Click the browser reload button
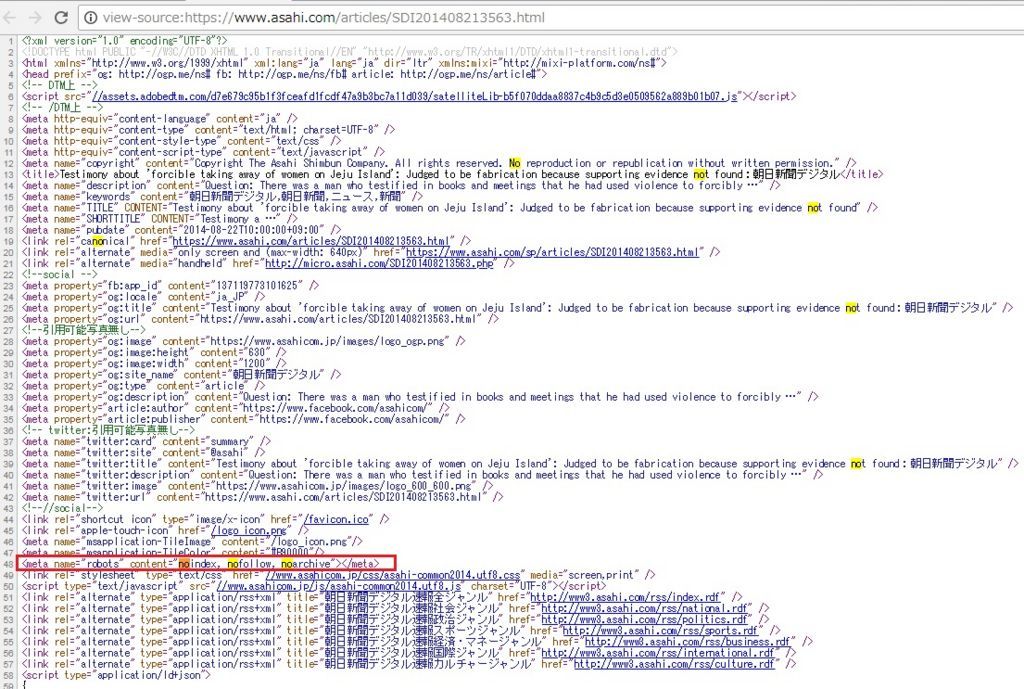The height and width of the screenshot is (689, 1024). coord(61,18)
